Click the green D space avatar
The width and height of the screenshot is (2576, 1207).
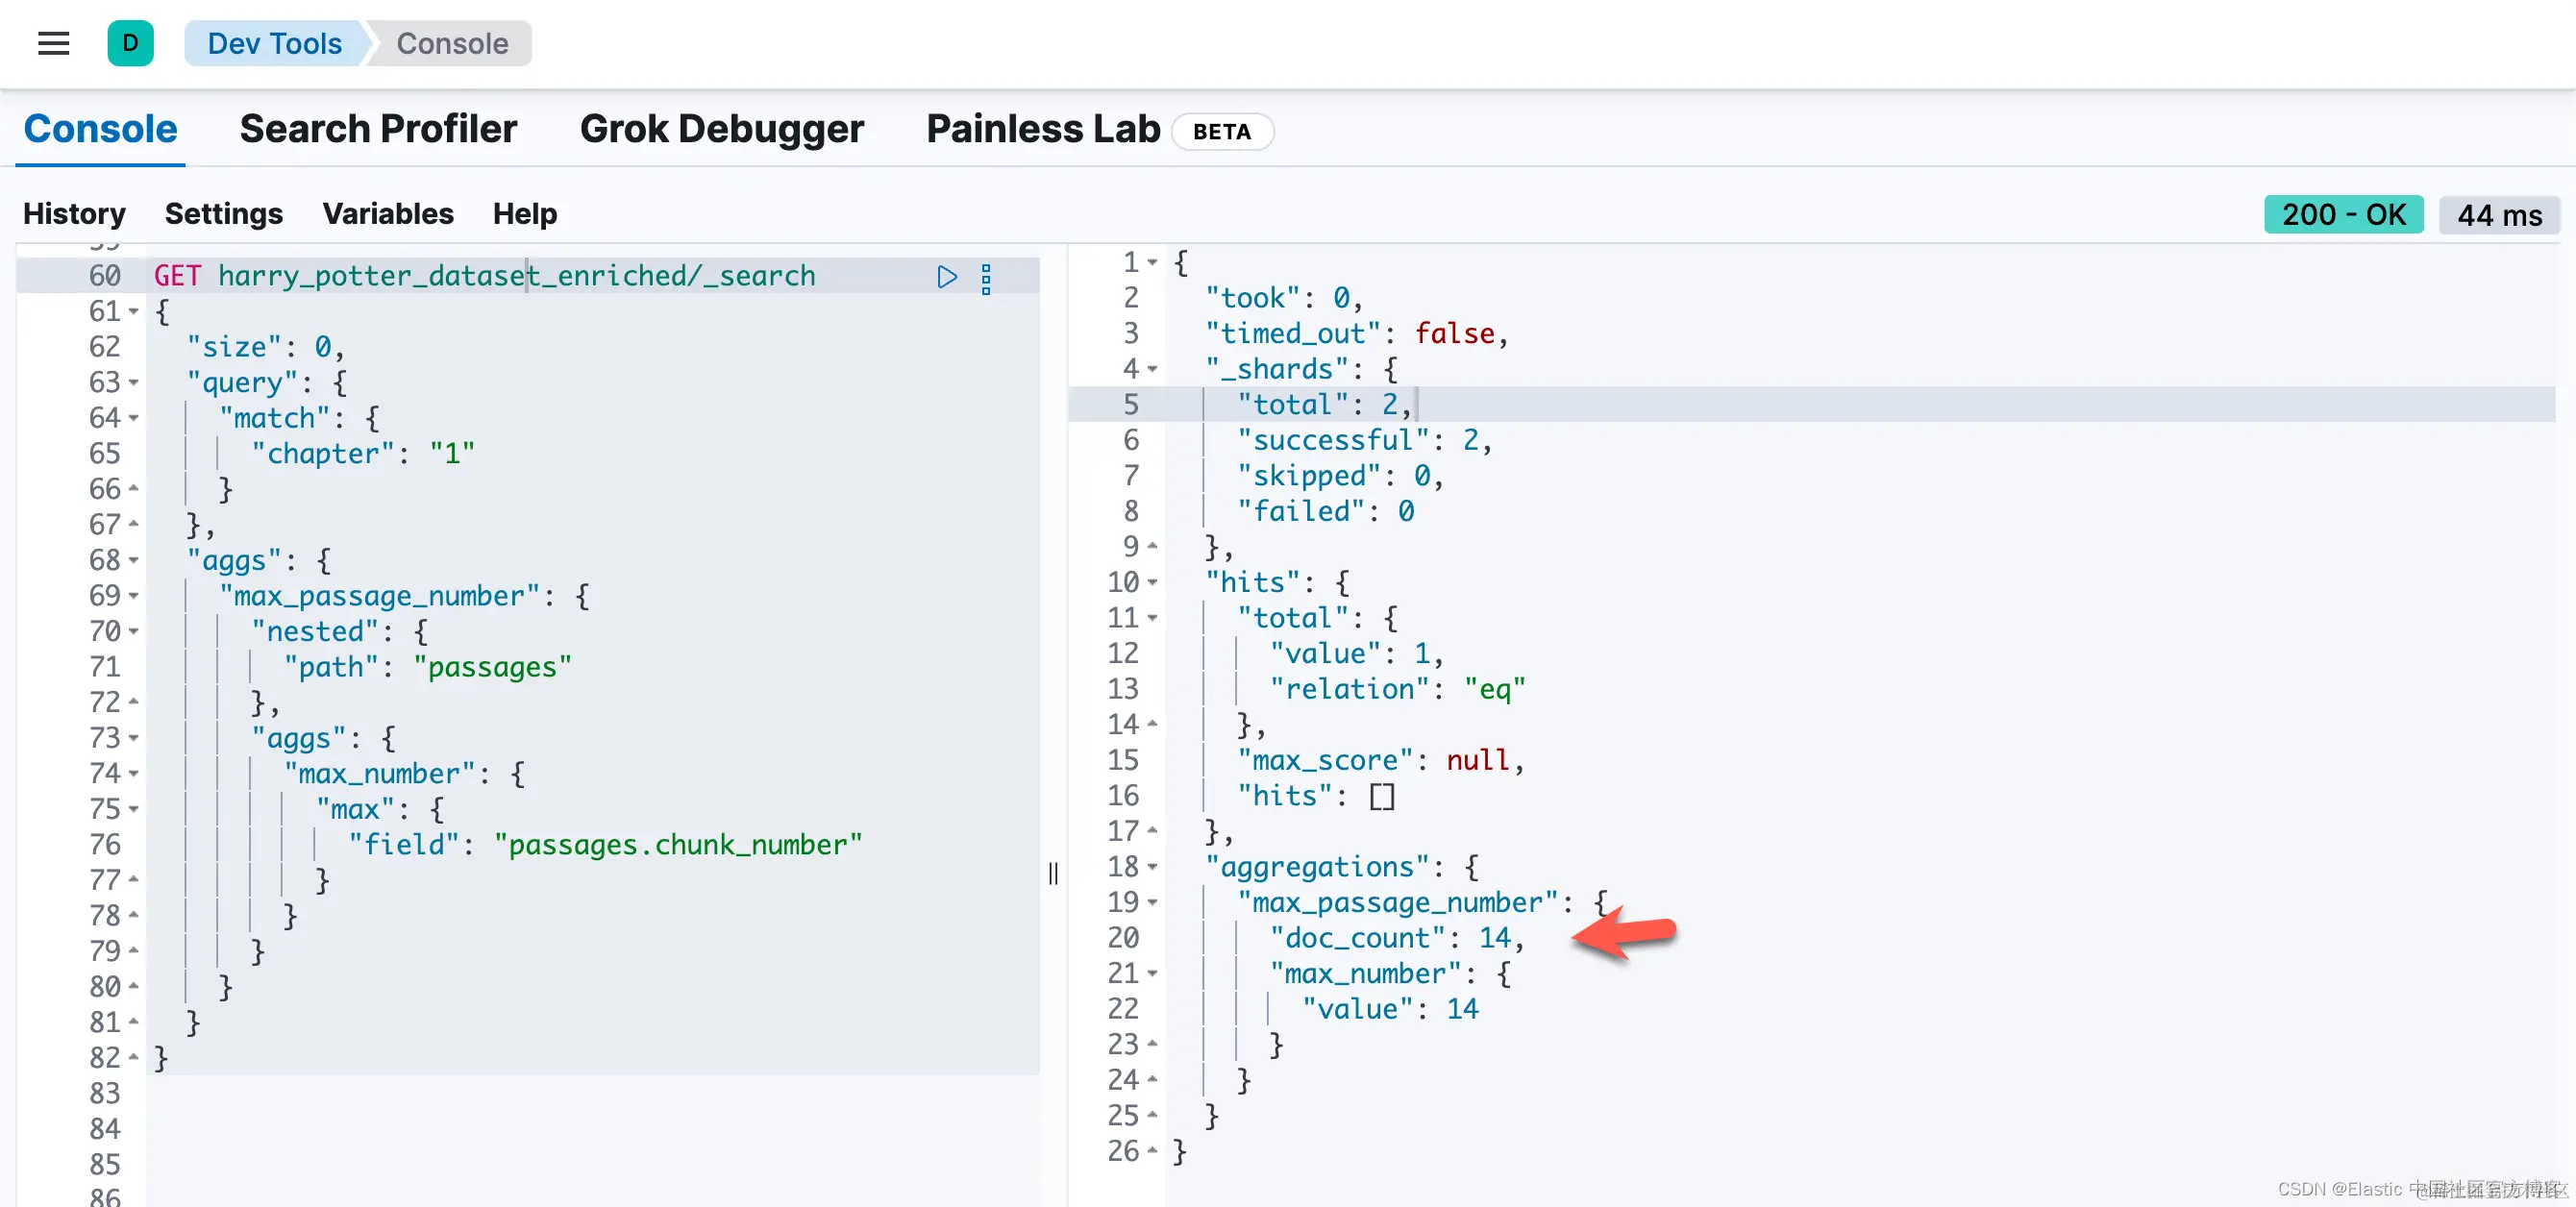(130, 43)
